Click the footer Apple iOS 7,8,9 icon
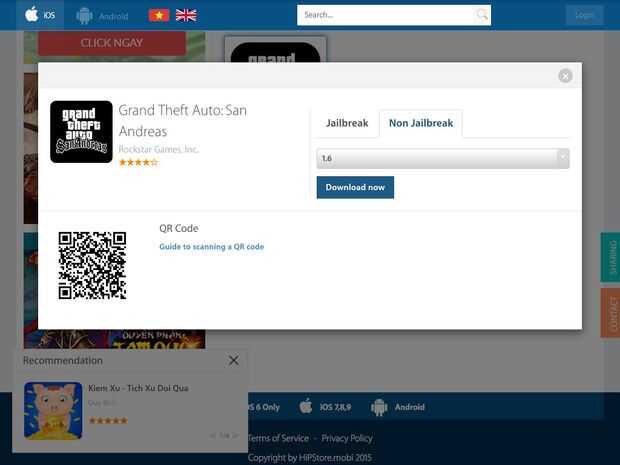This screenshot has height=465, width=620. (x=306, y=406)
